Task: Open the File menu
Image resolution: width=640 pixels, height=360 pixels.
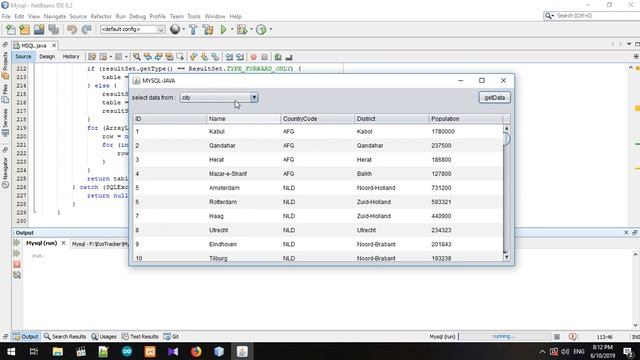Action: click(6, 16)
